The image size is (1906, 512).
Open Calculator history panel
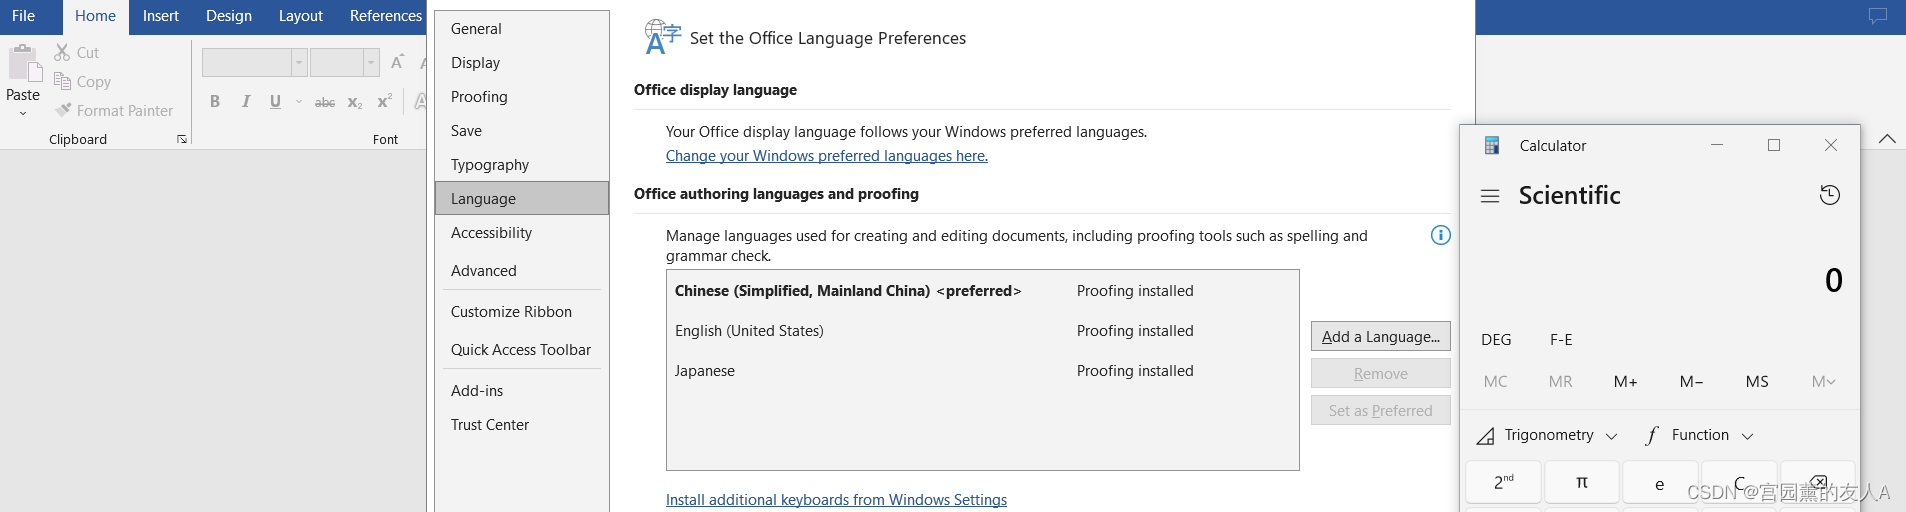click(x=1829, y=195)
